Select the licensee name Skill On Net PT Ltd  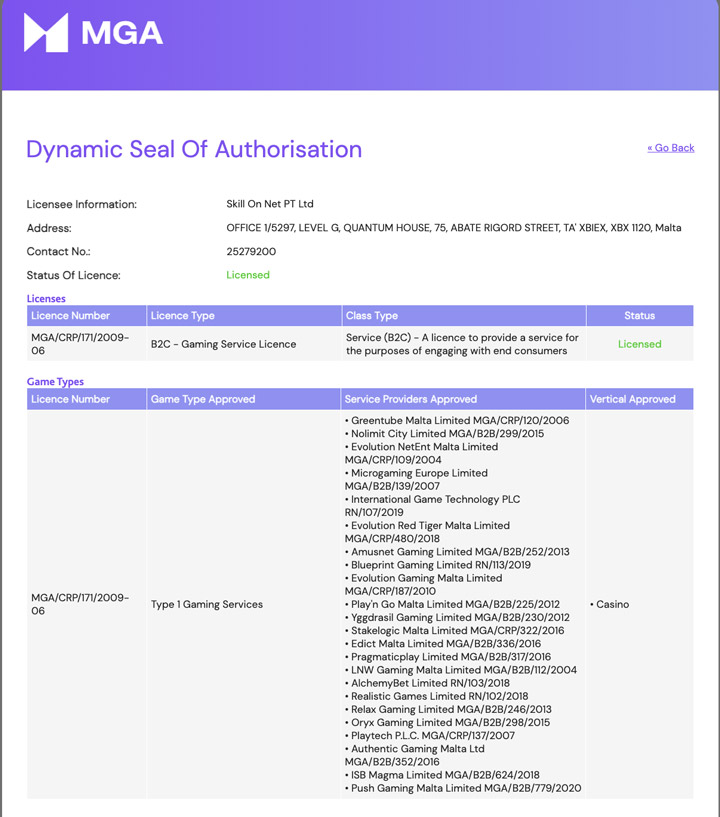click(x=270, y=204)
